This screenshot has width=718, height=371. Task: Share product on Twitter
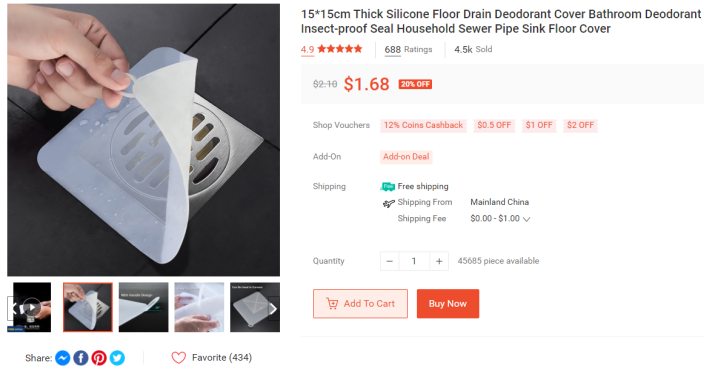point(117,358)
